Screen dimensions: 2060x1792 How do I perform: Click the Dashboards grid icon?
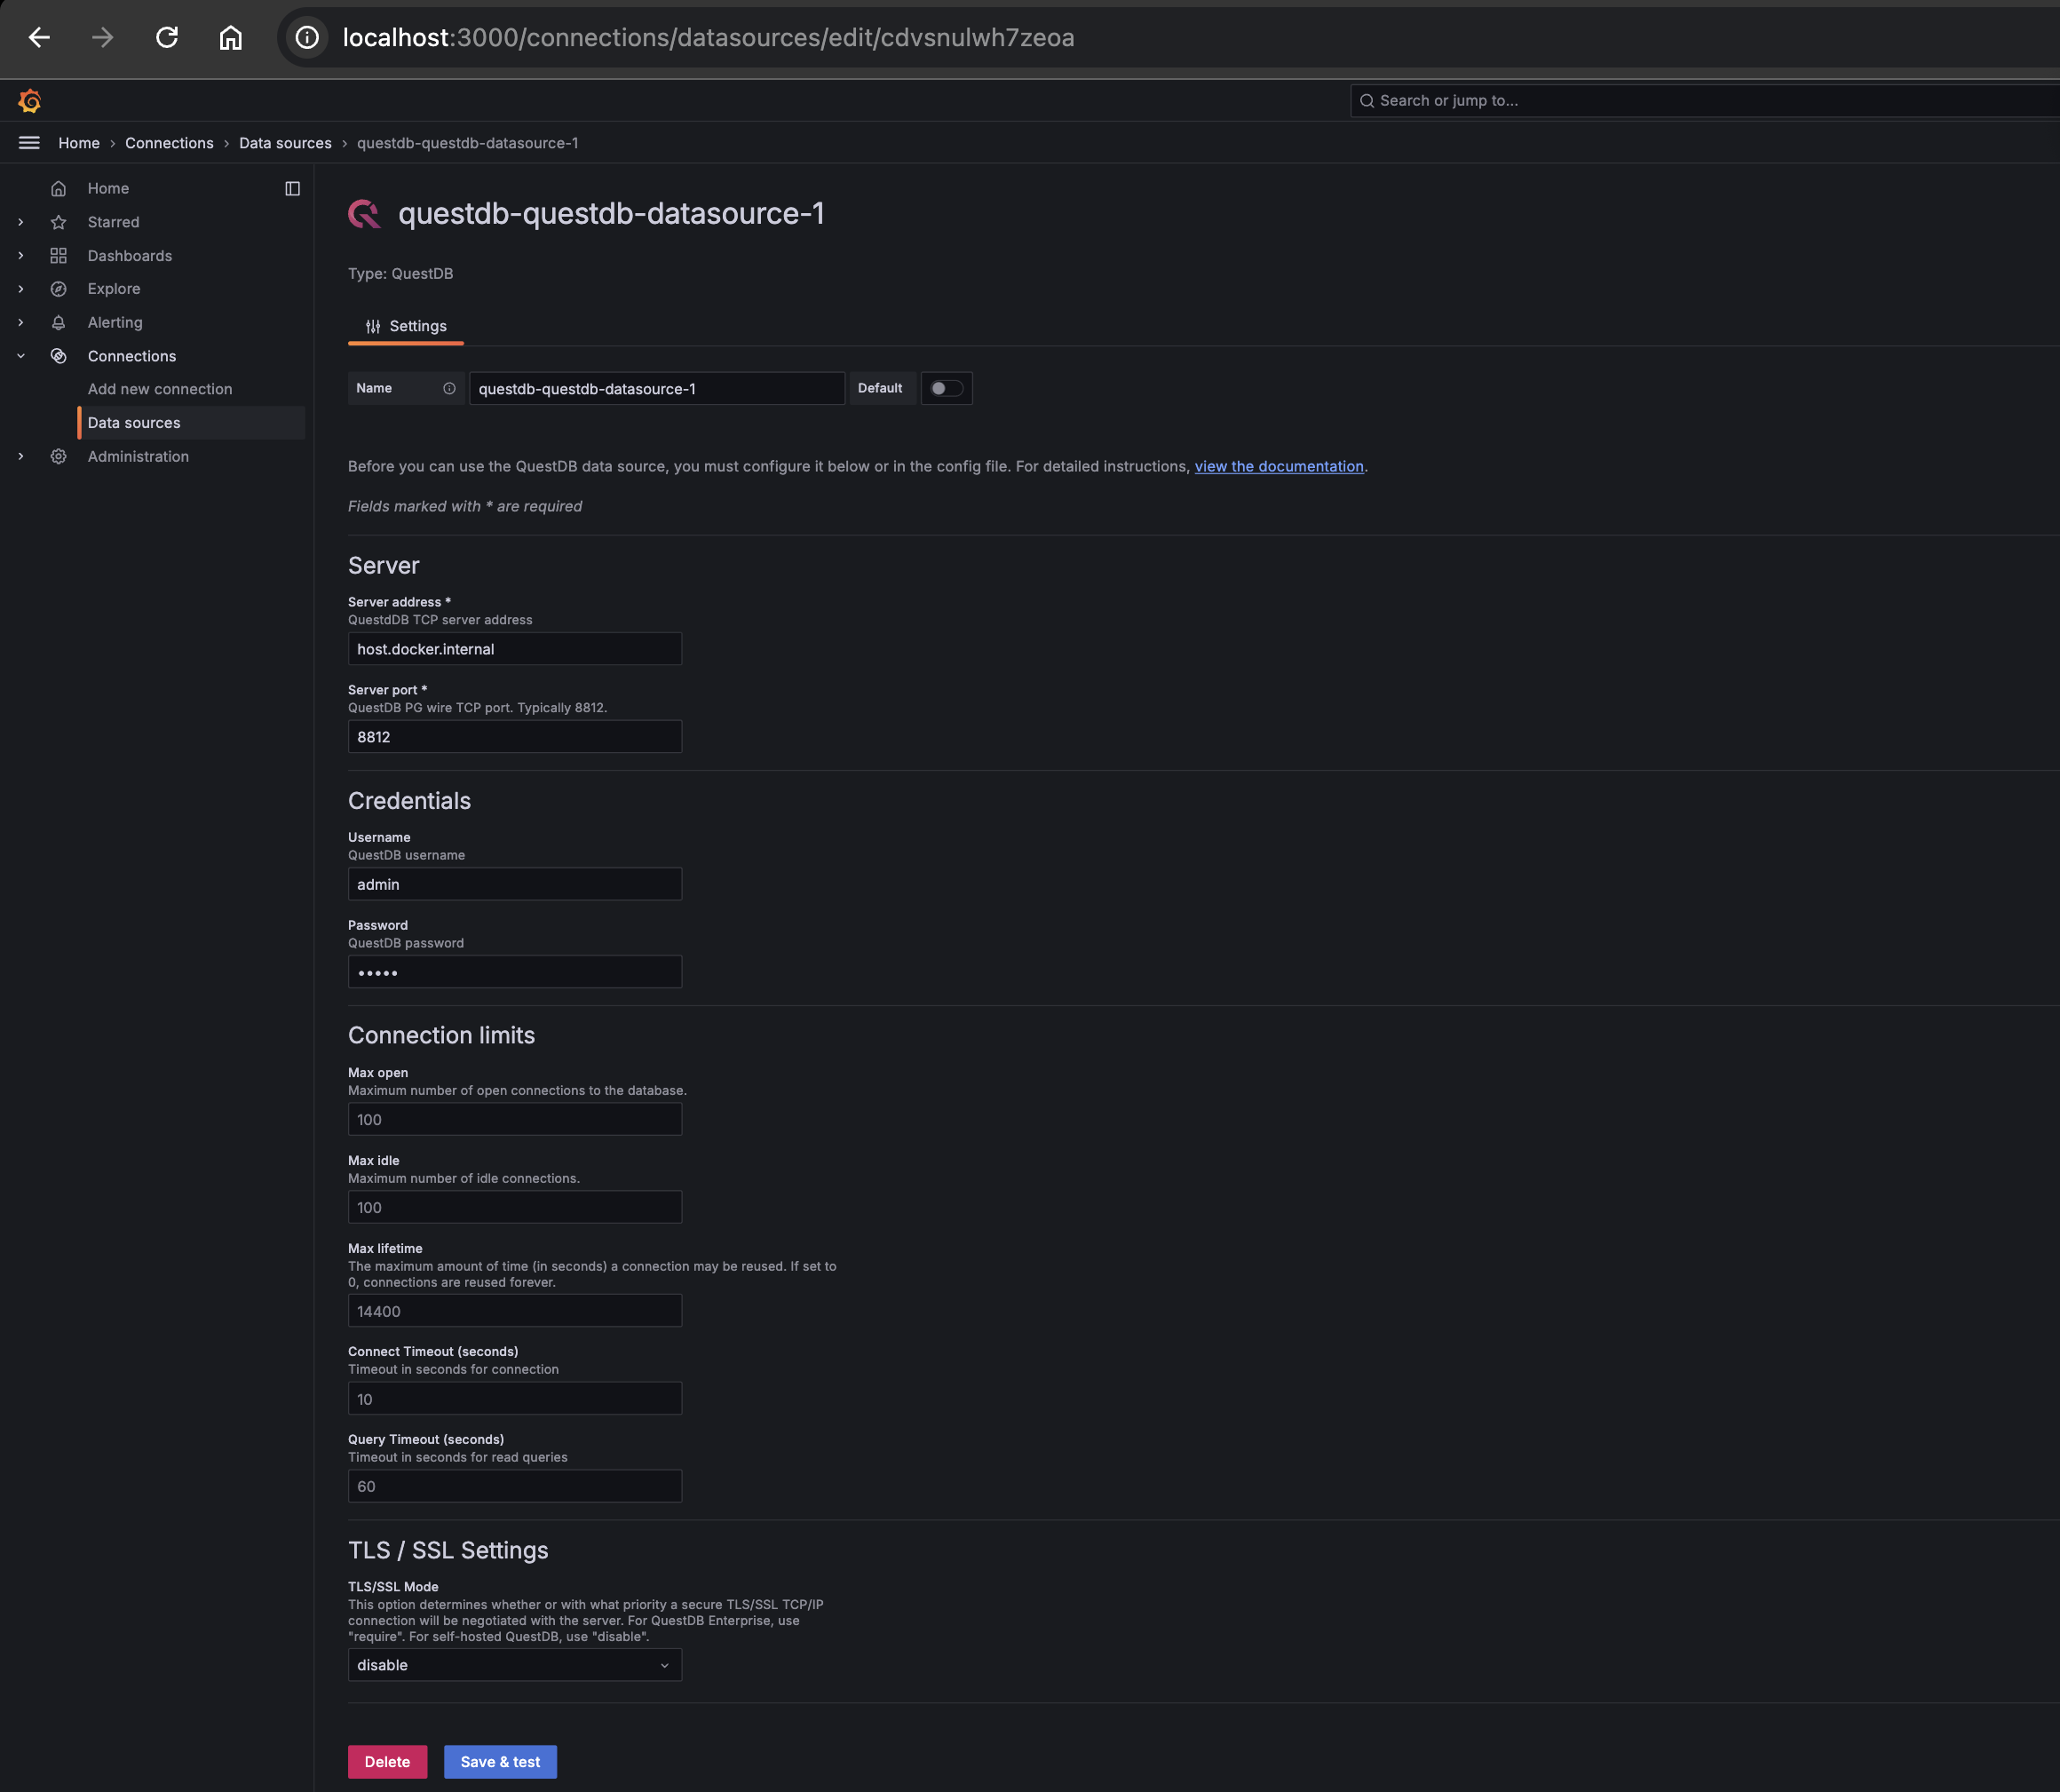coord(59,256)
